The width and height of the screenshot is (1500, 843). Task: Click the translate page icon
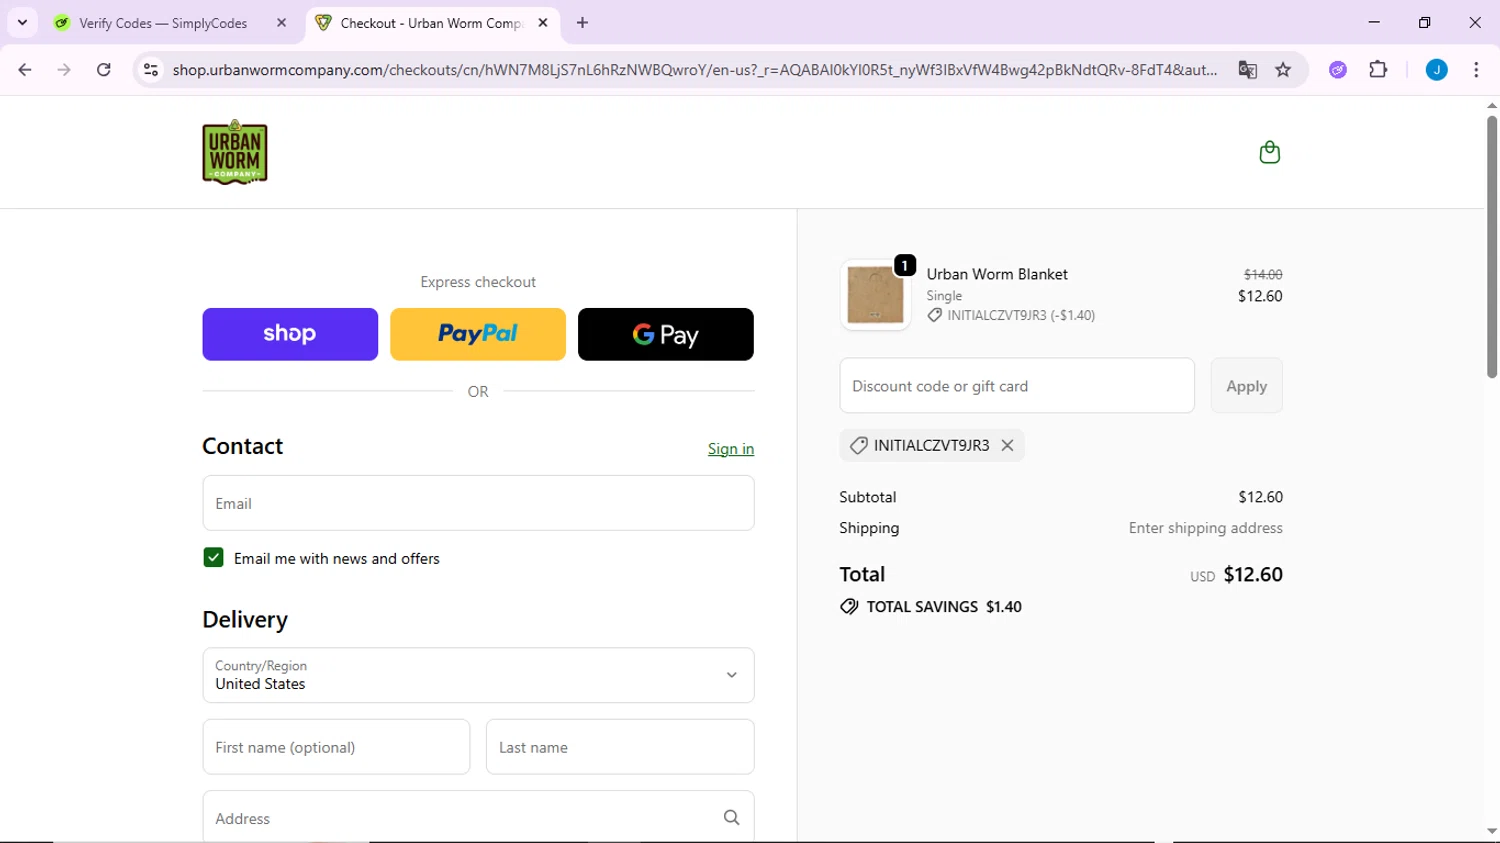click(x=1247, y=70)
